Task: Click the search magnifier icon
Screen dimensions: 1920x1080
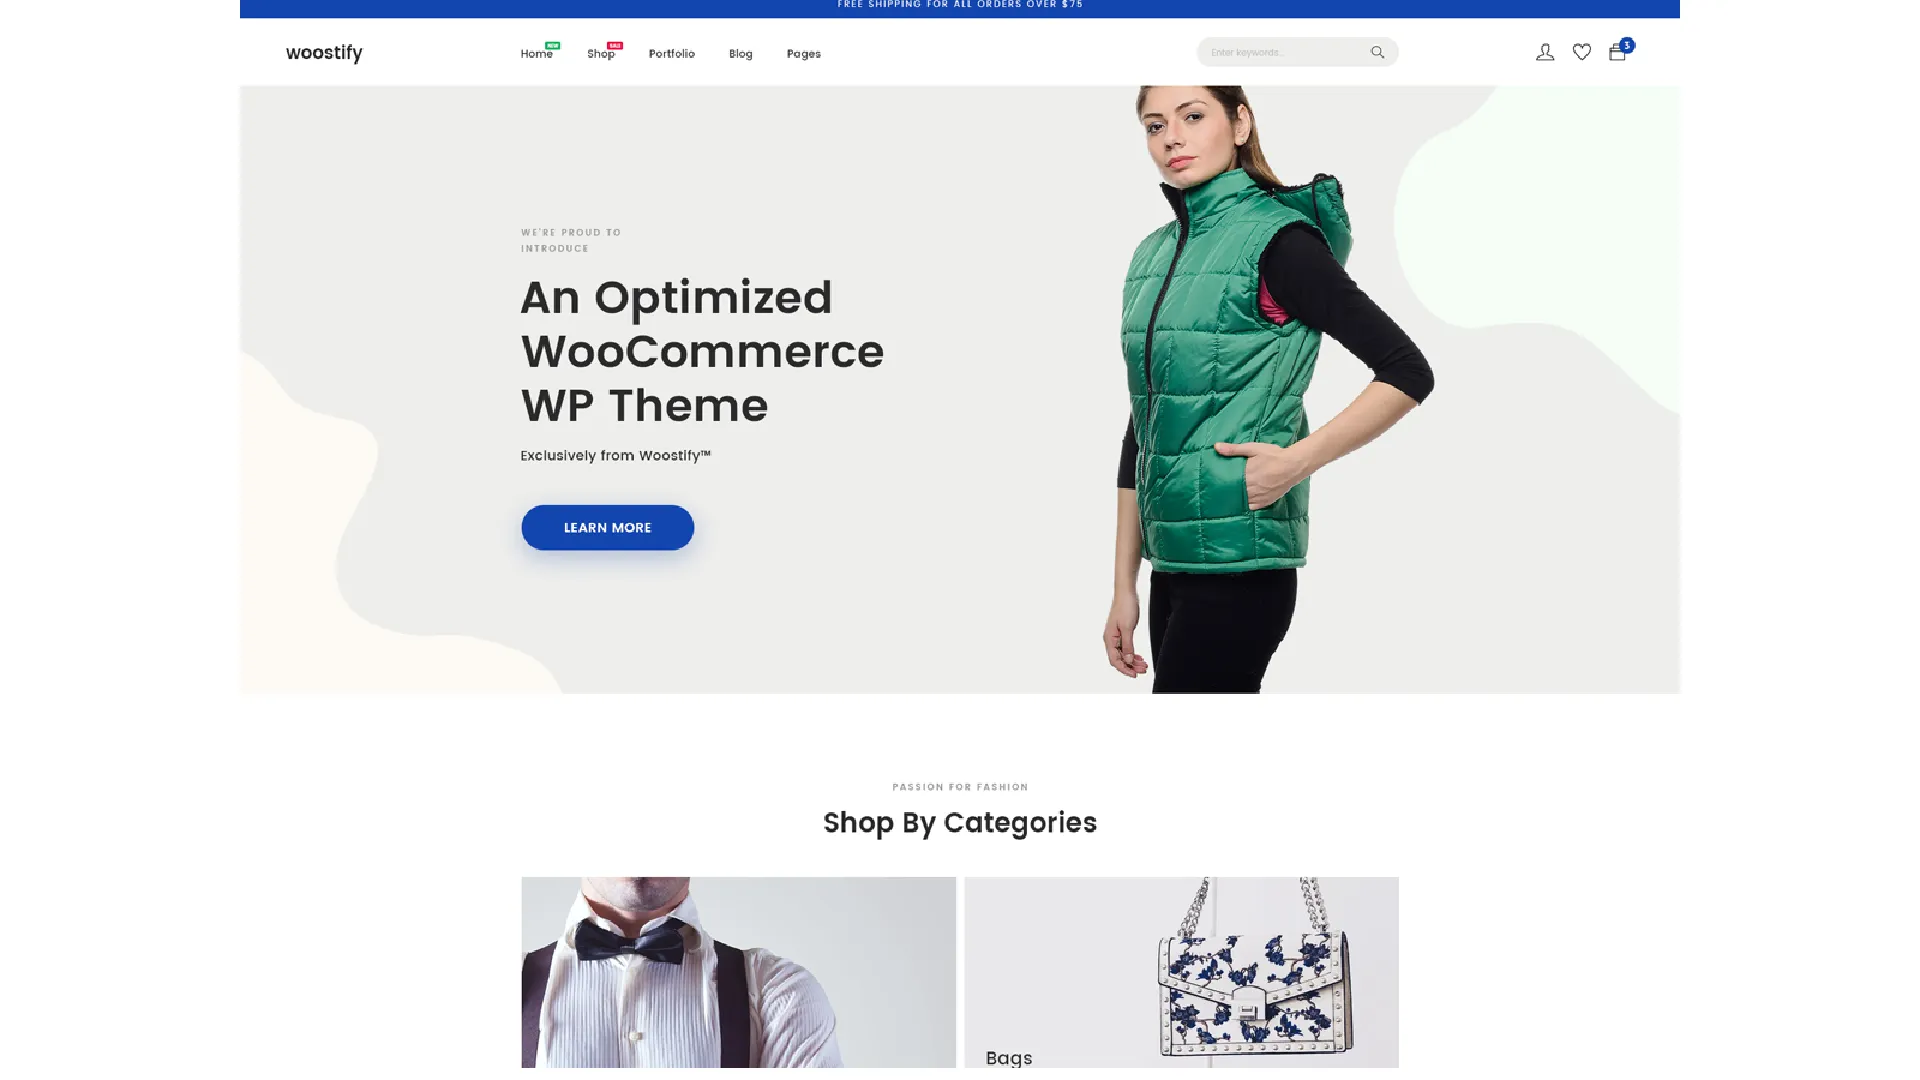Action: 1377,52
